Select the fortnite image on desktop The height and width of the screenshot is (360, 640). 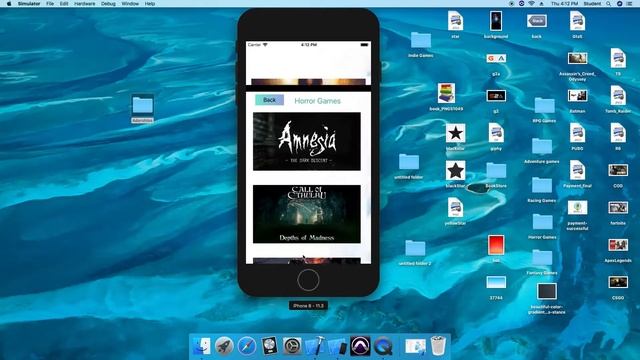click(x=618, y=208)
